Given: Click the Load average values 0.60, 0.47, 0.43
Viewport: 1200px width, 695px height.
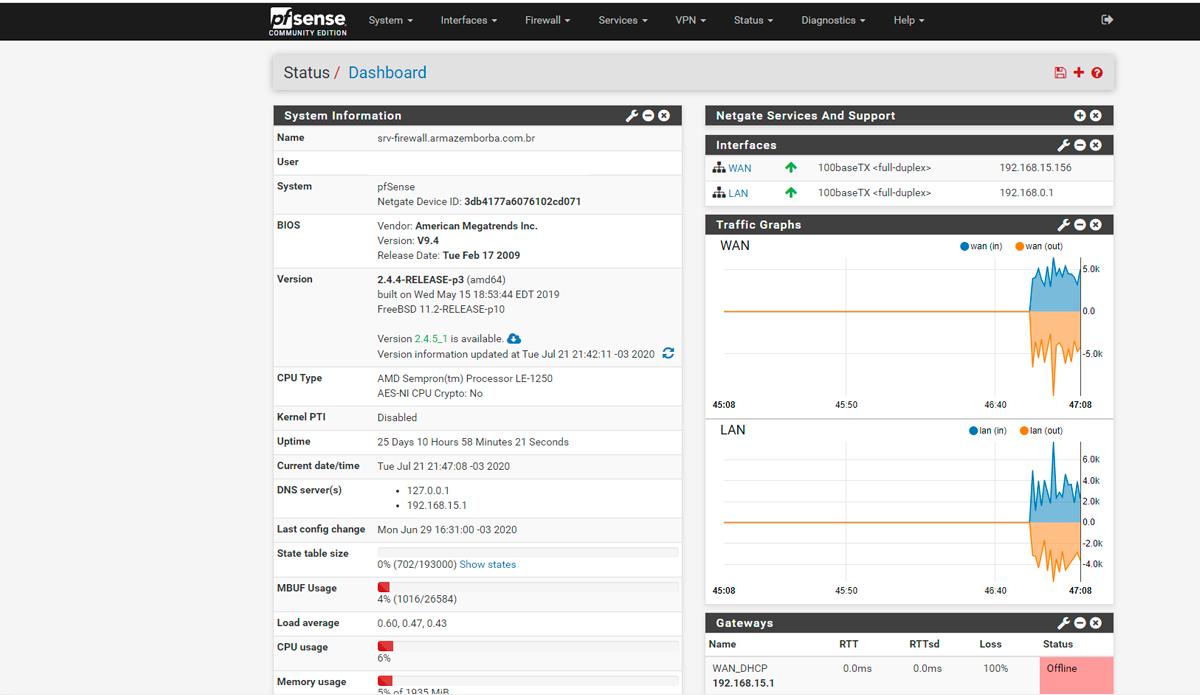Looking at the screenshot, I should (412, 623).
